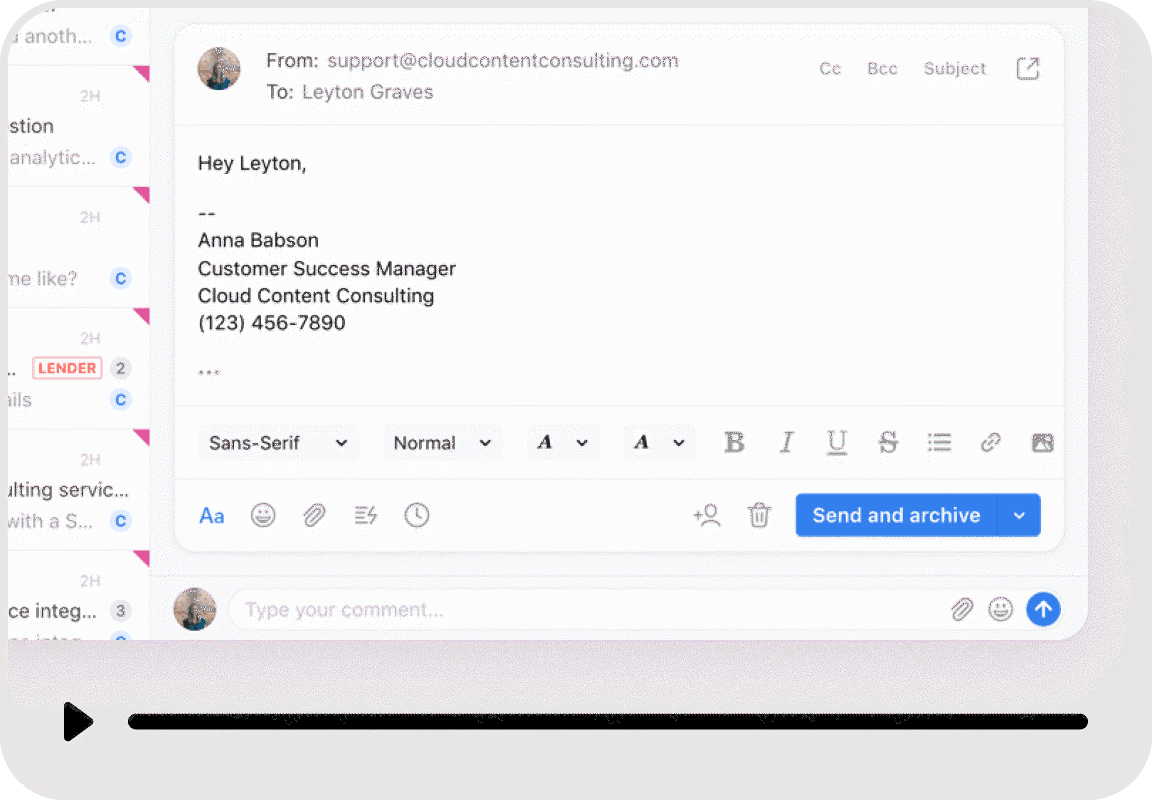This screenshot has height=800, width=1152.
Task: Click the signature line 'Anna Babson'
Action: point(258,240)
